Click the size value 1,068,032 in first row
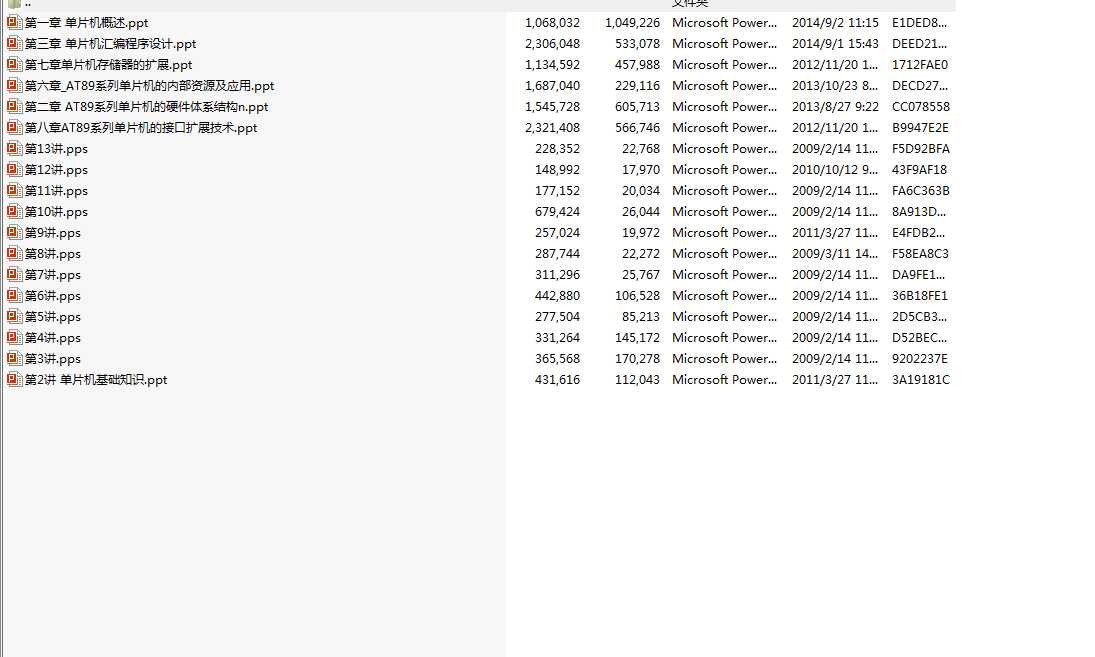The height and width of the screenshot is (657, 1095). click(x=552, y=22)
